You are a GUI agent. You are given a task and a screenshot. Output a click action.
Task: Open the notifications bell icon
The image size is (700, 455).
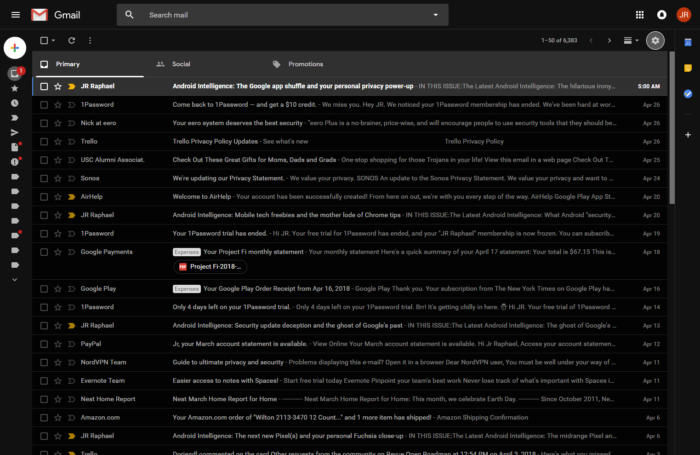[662, 15]
